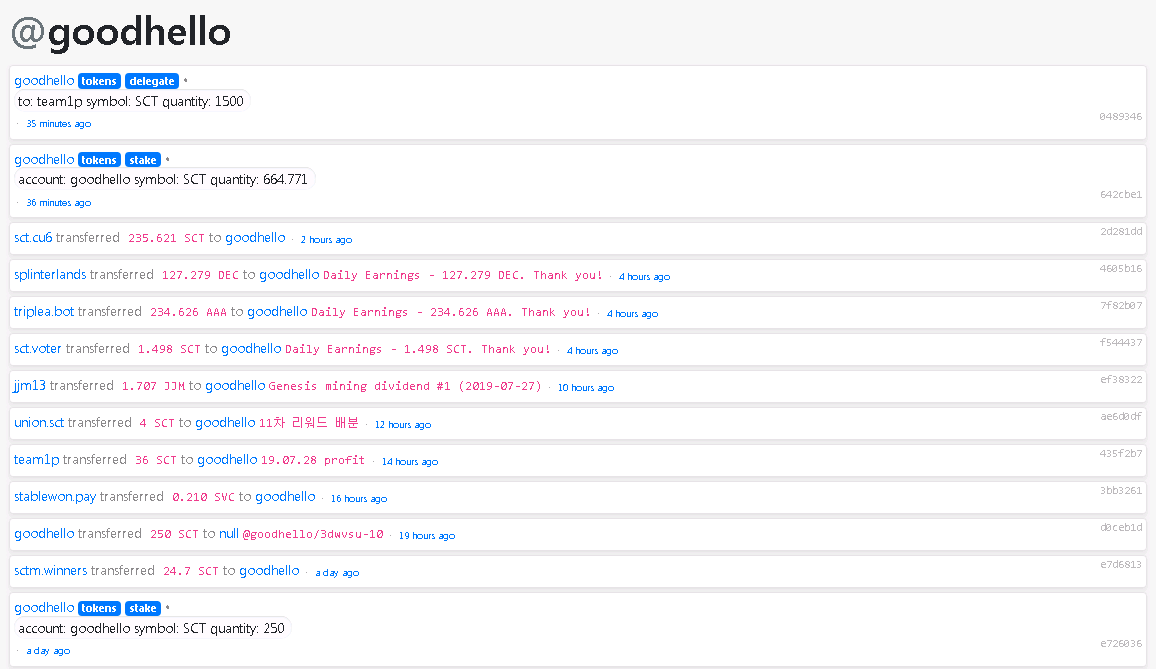The image size is (1156, 669).
Task: Click tokens badge in 664.771 stake entry
Action: pyautogui.click(x=99, y=160)
